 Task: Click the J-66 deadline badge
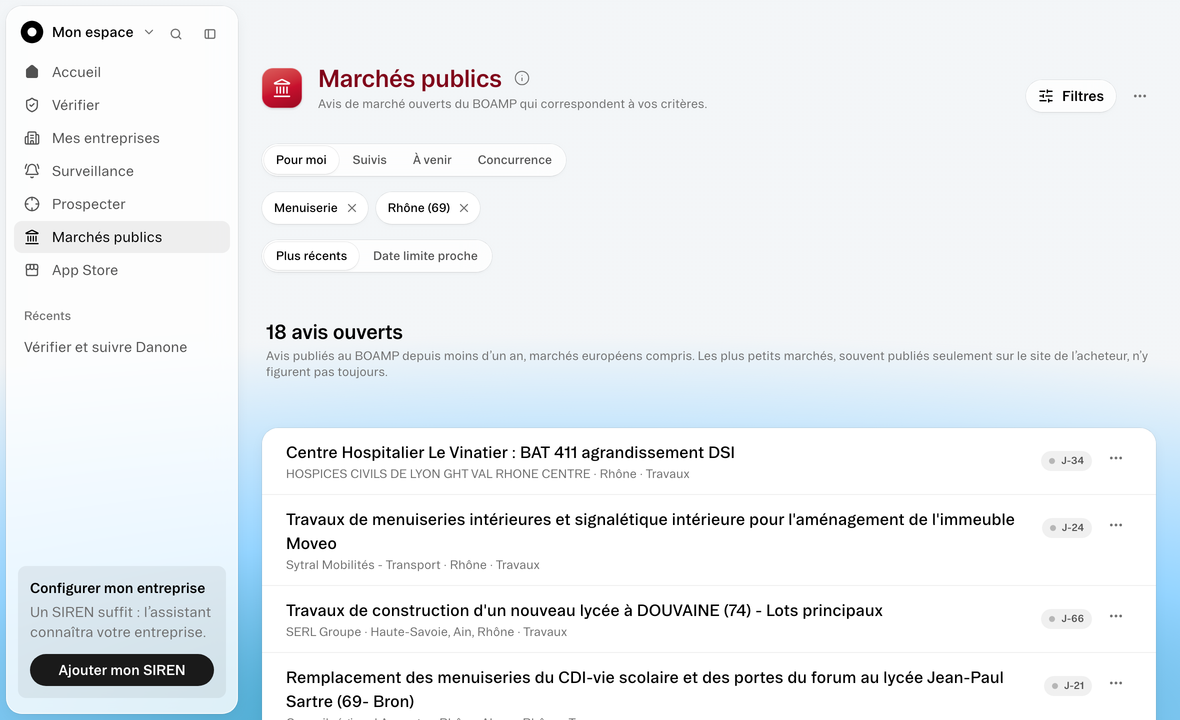[1066, 618]
